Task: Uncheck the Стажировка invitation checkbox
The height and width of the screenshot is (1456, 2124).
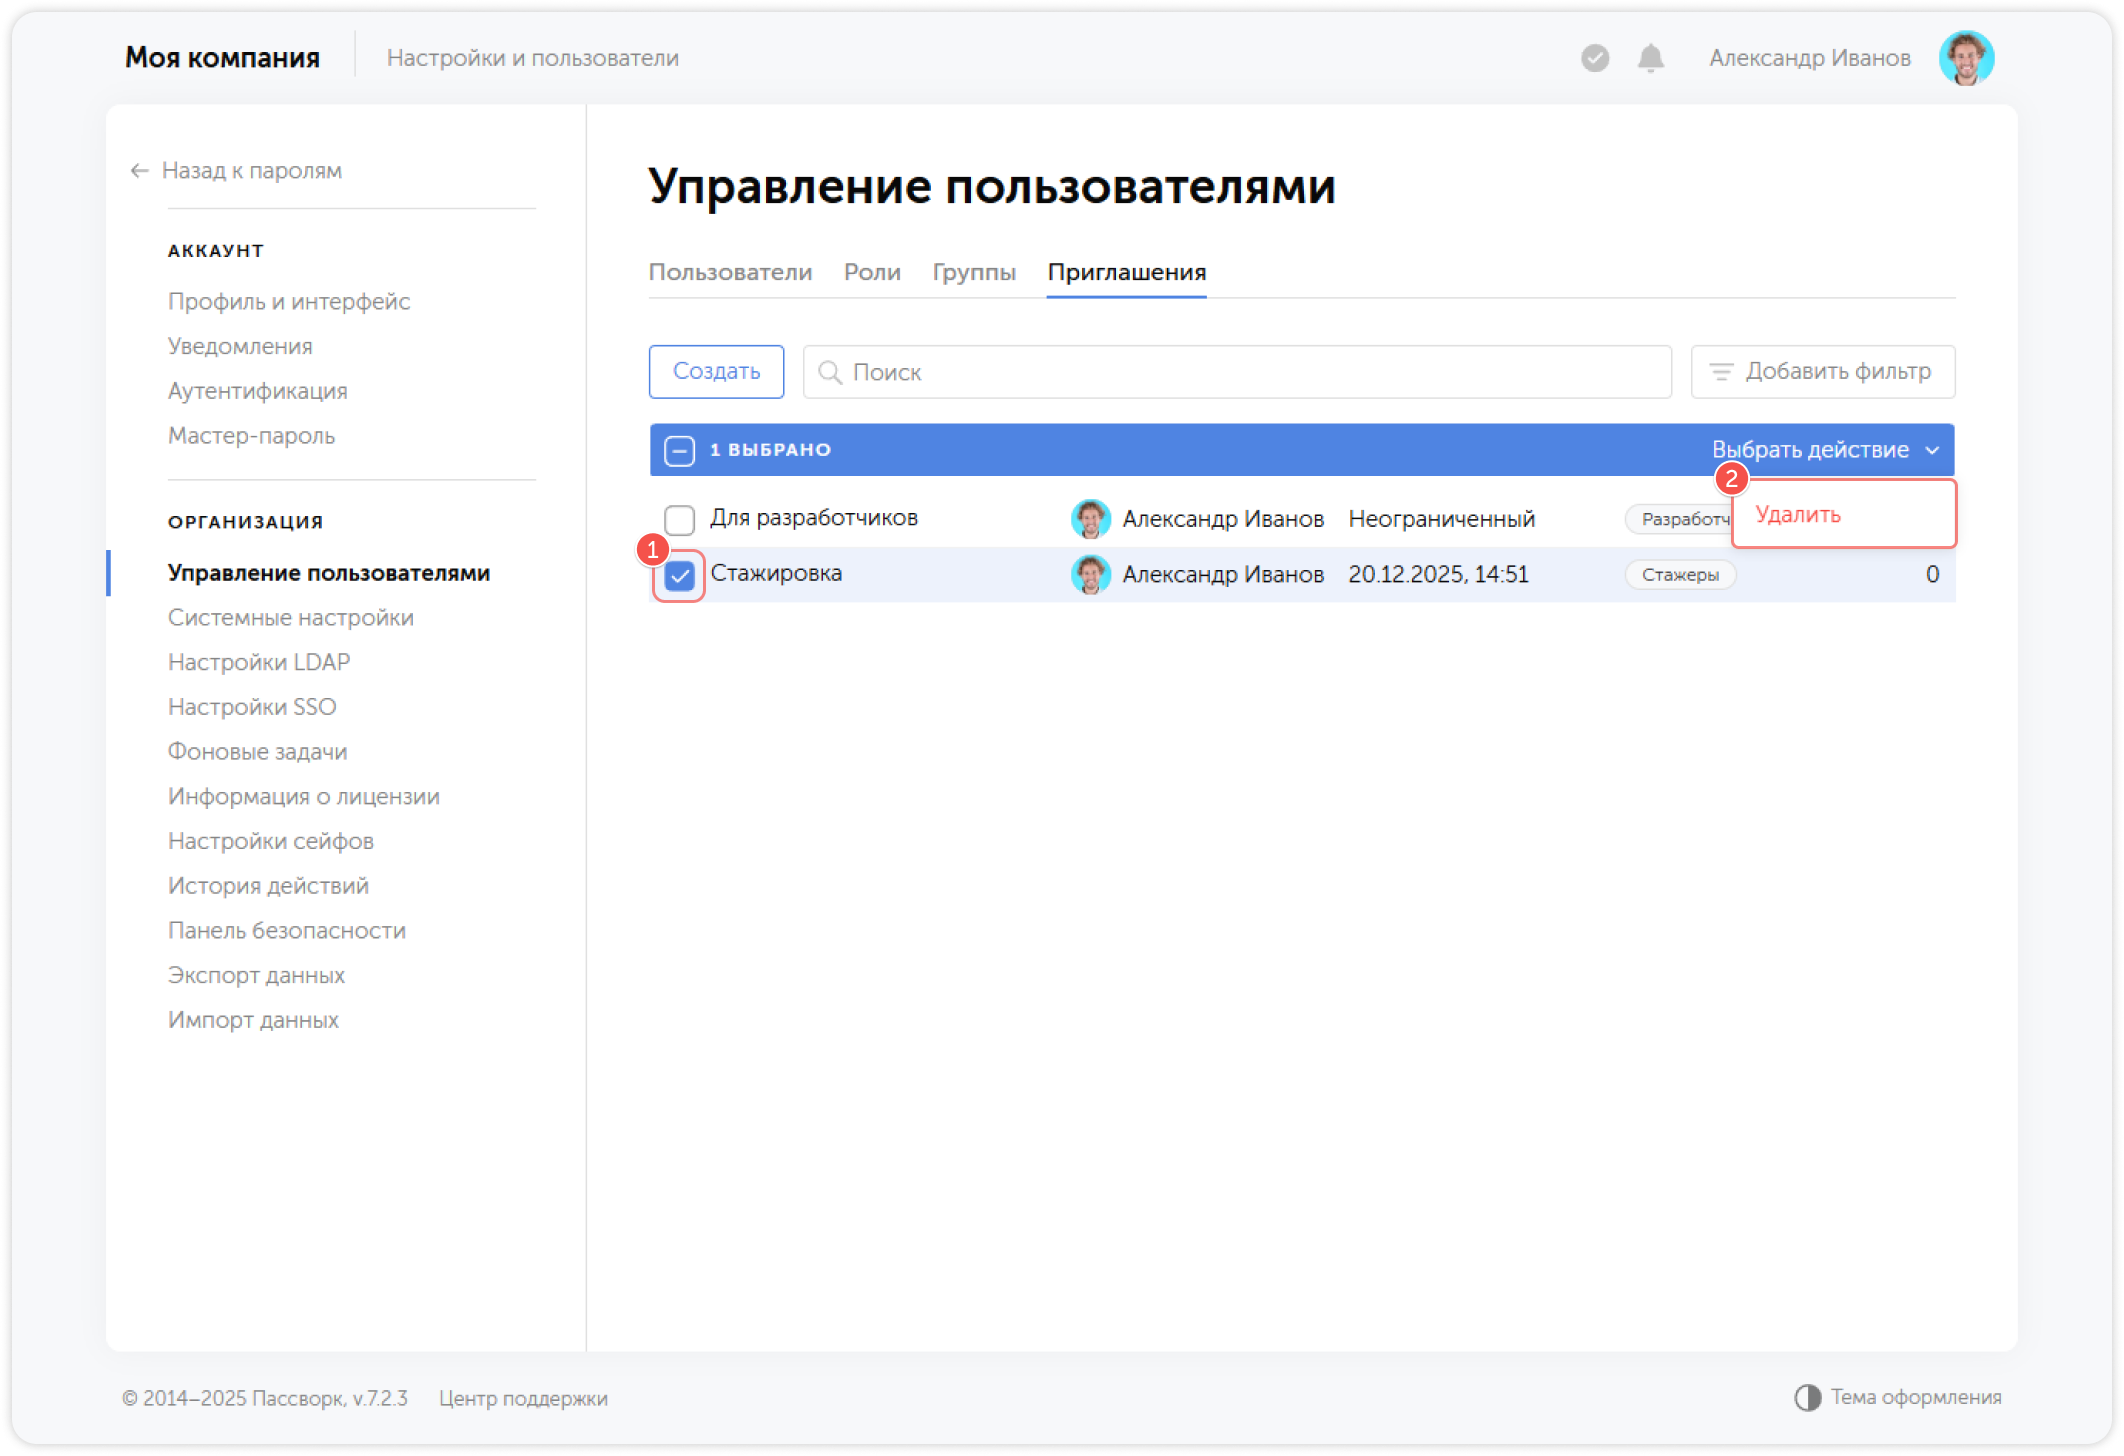Action: 681,574
